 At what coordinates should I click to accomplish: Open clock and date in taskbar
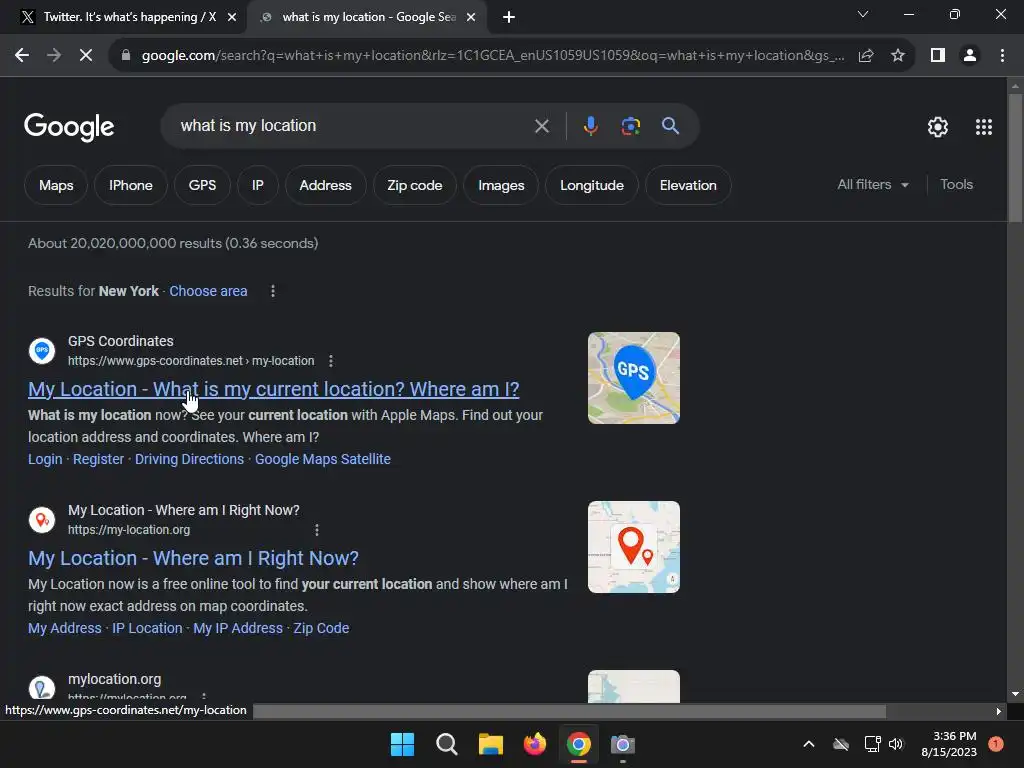pyautogui.click(x=949, y=744)
